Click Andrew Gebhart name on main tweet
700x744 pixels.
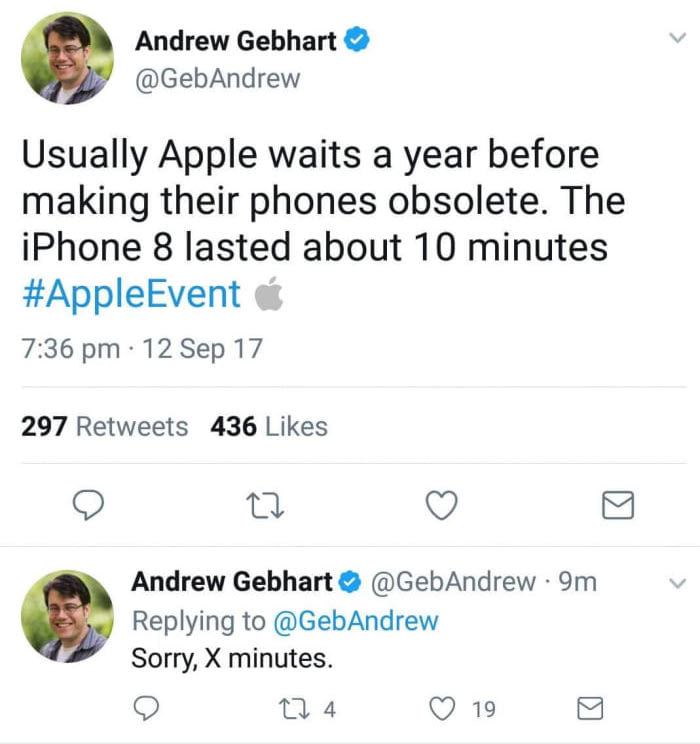click(x=236, y=41)
